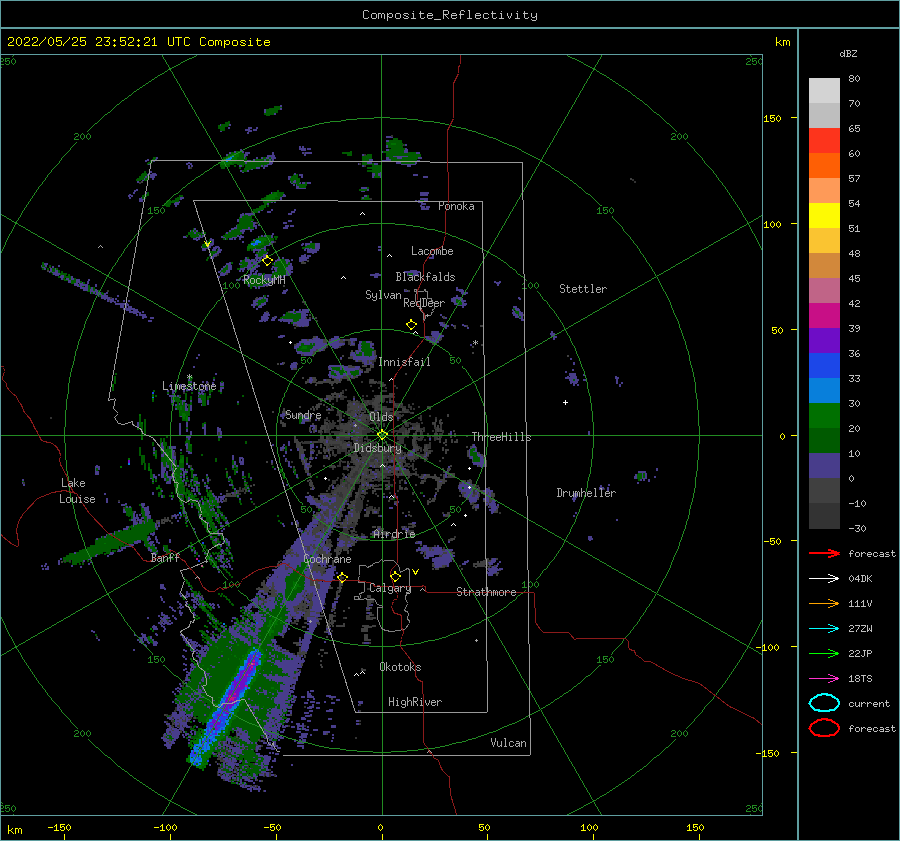Image resolution: width=900 pixels, height=841 pixels.
Task: Click the dBZ legend heading
Action: click(848, 54)
